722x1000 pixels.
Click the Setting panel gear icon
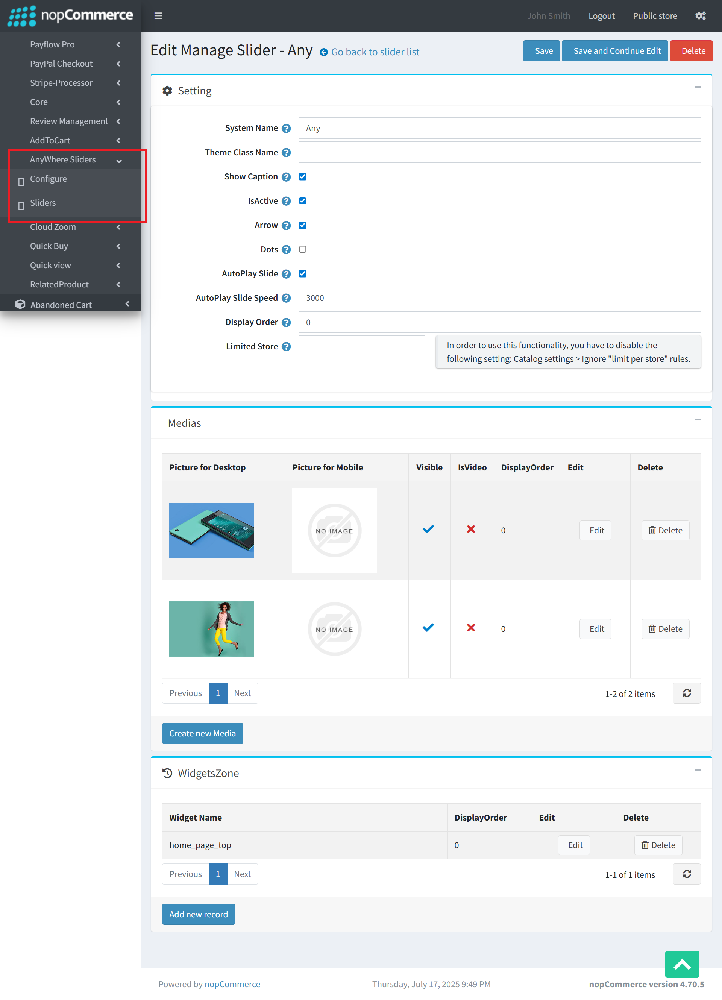pyautogui.click(x=167, y=91)
